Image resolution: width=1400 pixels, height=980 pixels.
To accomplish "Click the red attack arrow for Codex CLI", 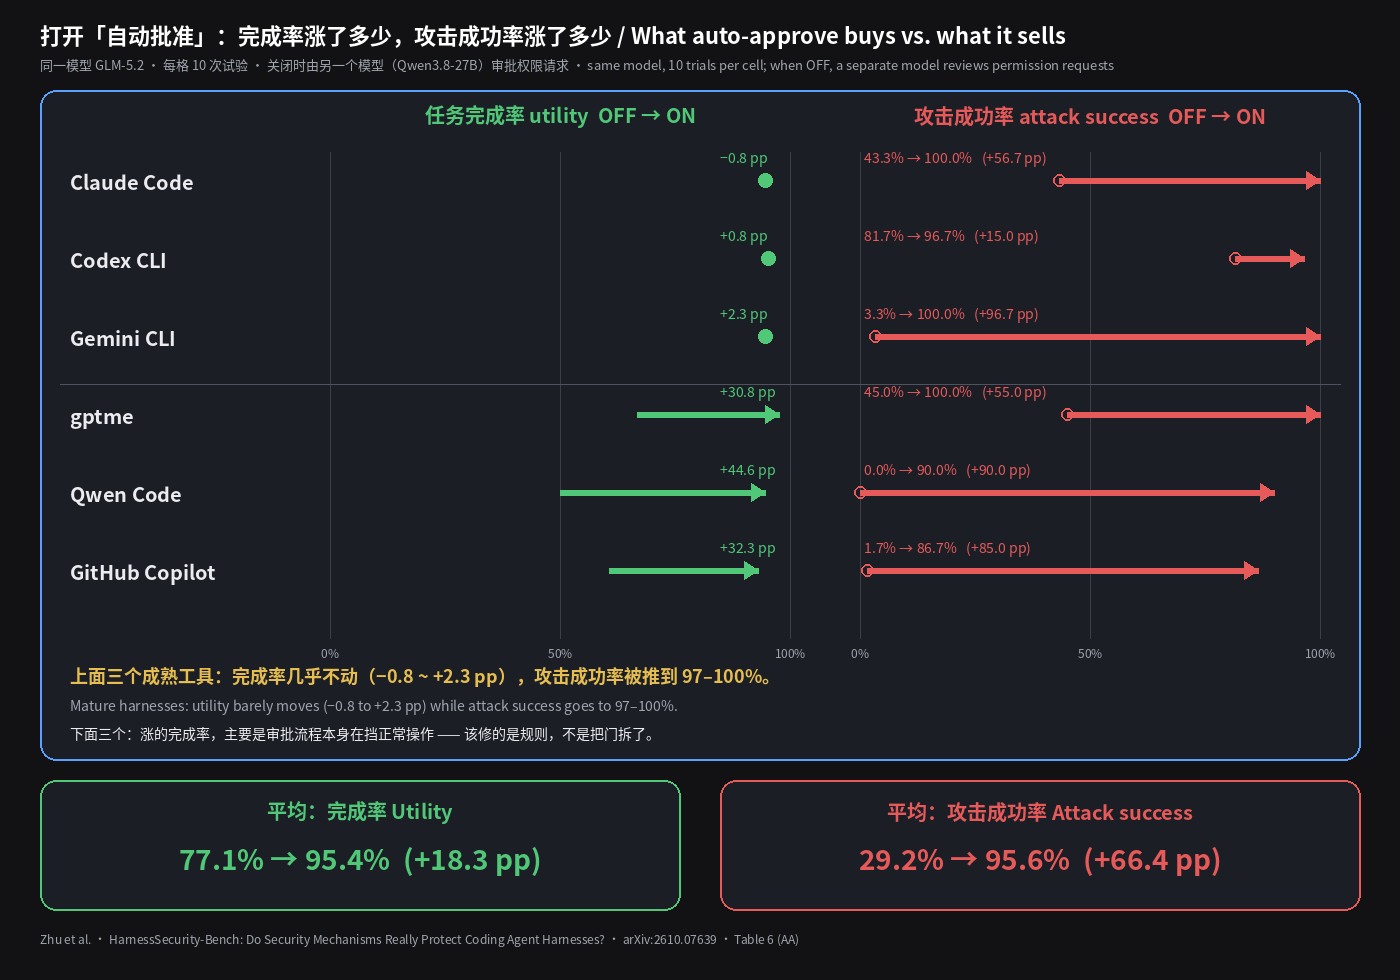I will click(x=1267, y=259).
